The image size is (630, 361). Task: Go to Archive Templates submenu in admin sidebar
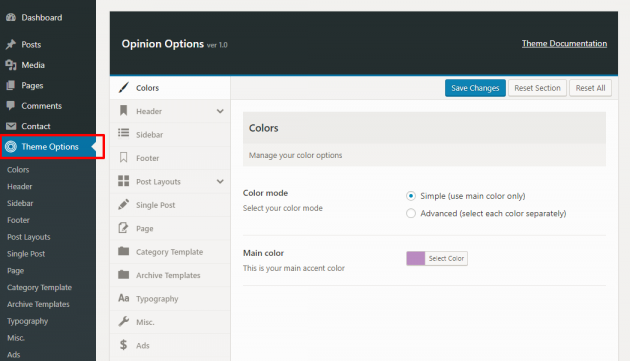coord(38,304)
